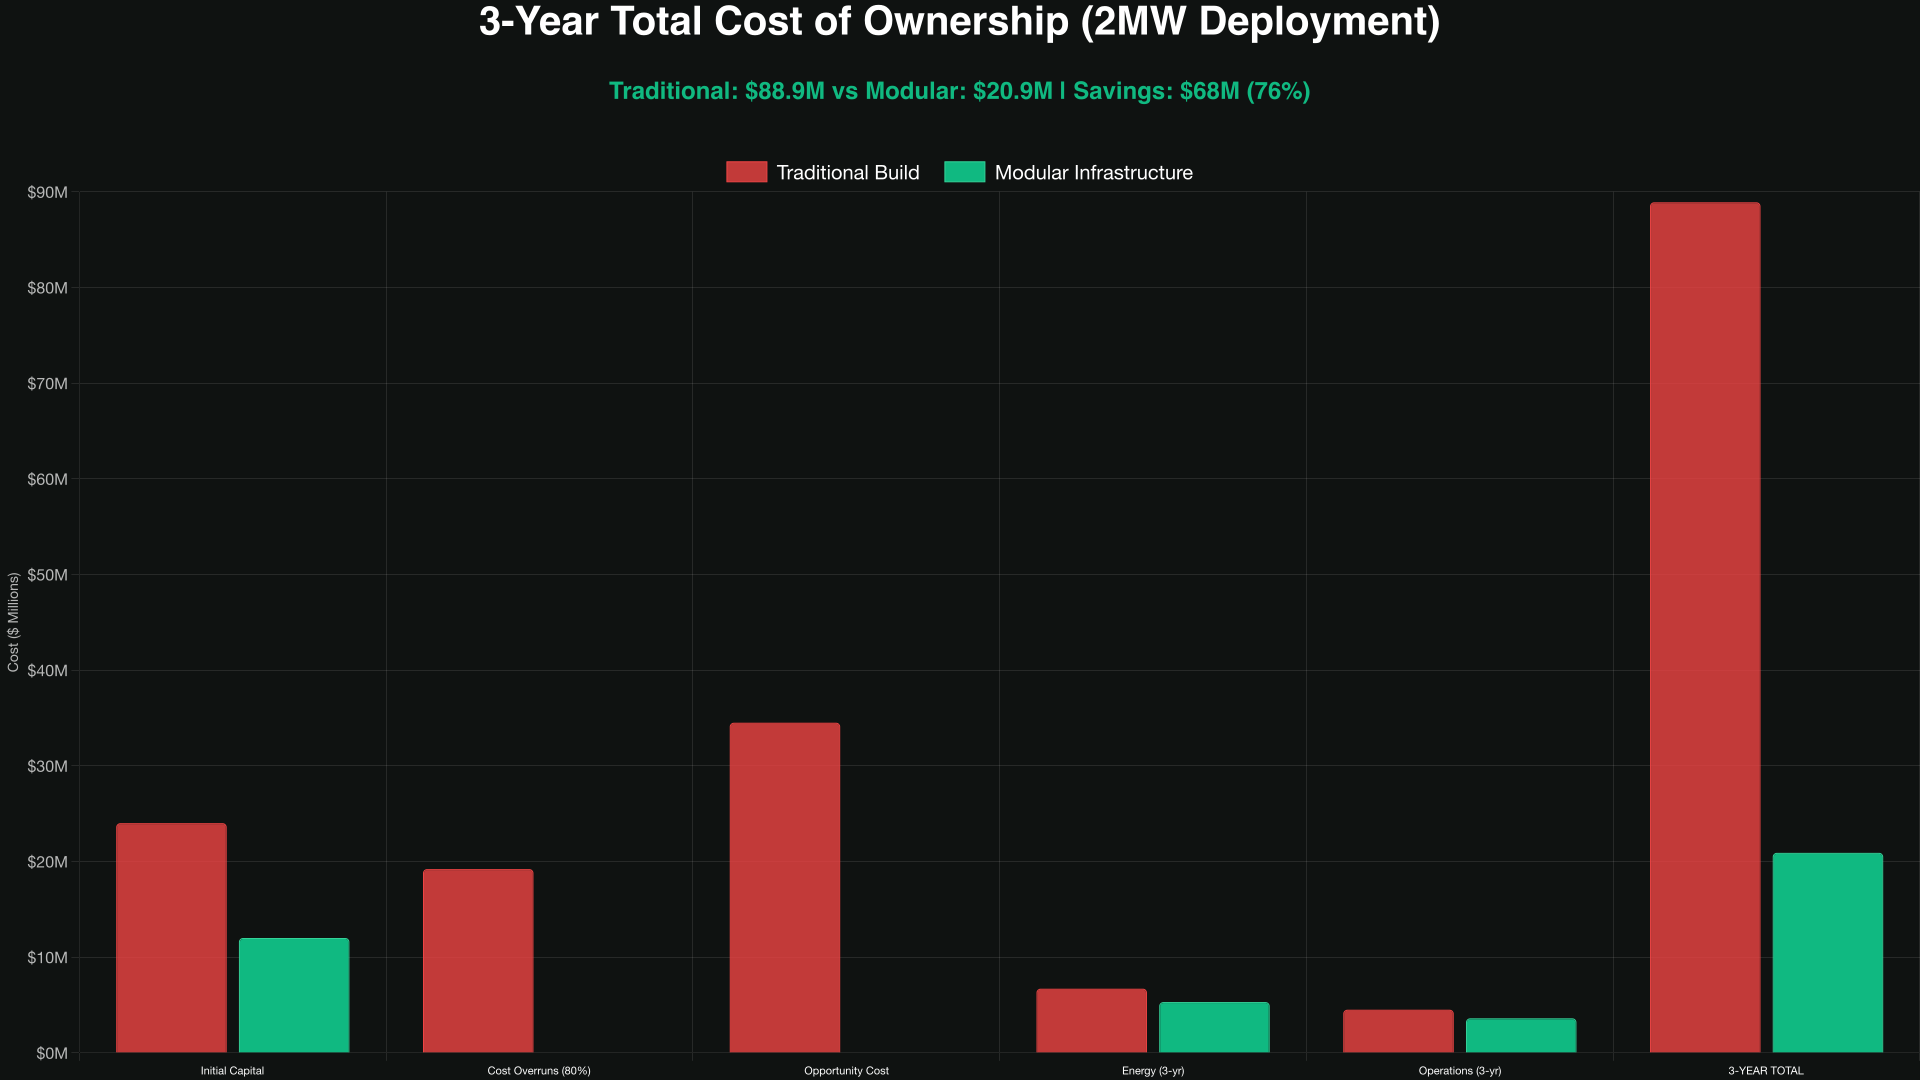Click the red Opportunity Cost bar

click(785, 888)
